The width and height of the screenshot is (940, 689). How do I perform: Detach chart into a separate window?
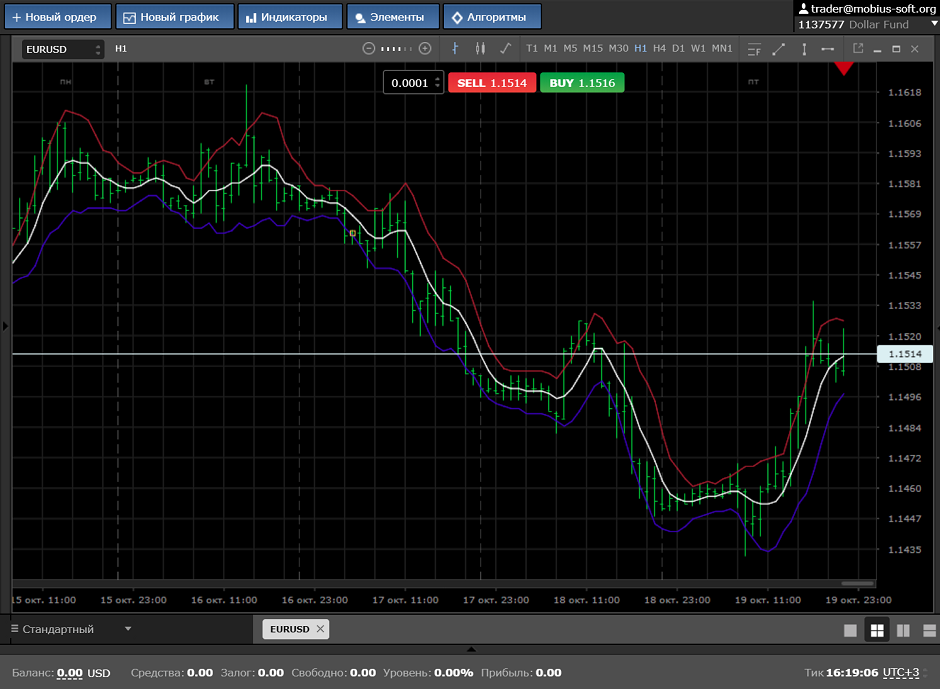pos(858,49)
